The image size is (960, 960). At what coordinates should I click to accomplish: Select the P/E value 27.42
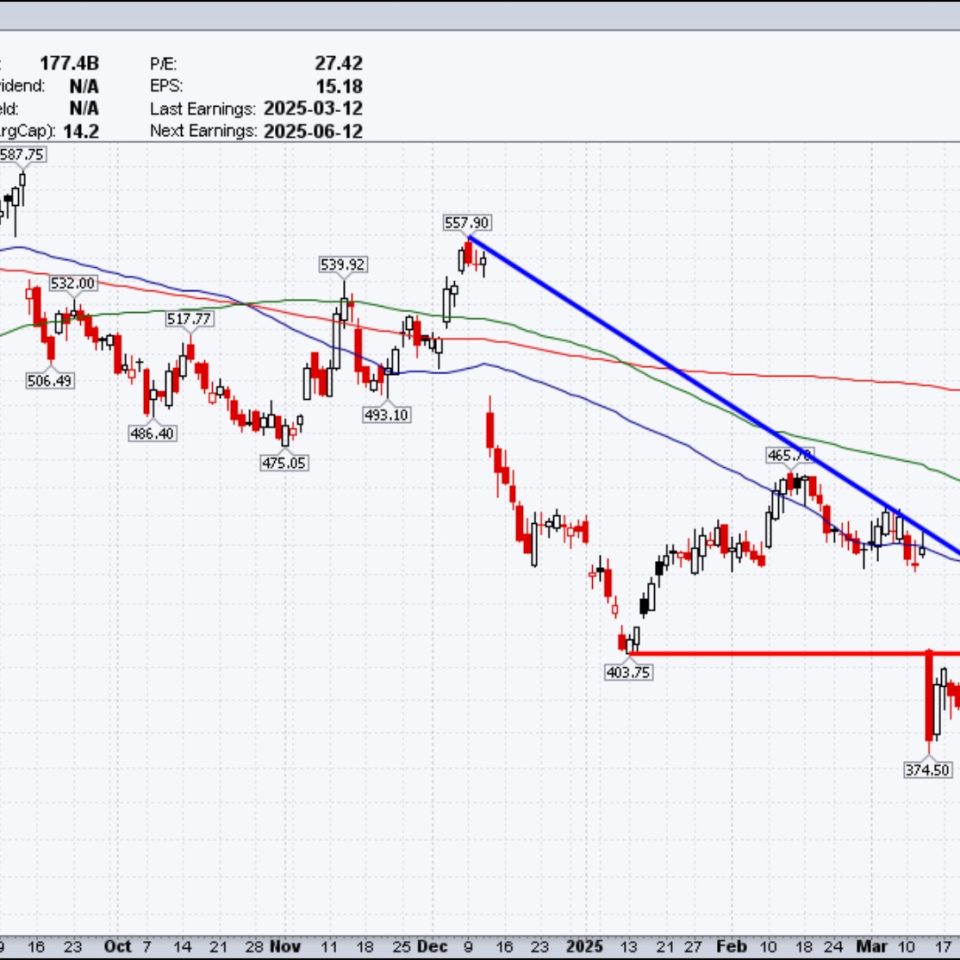point(338,63)
